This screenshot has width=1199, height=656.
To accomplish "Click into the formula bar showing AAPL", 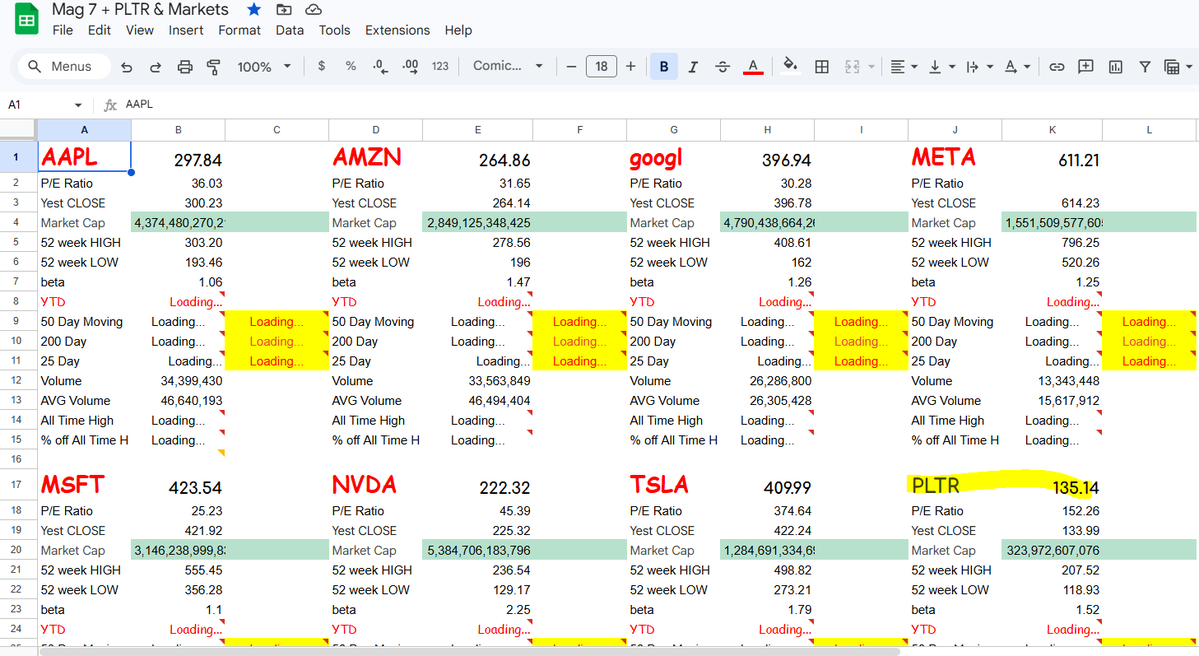I will [658, 104].
